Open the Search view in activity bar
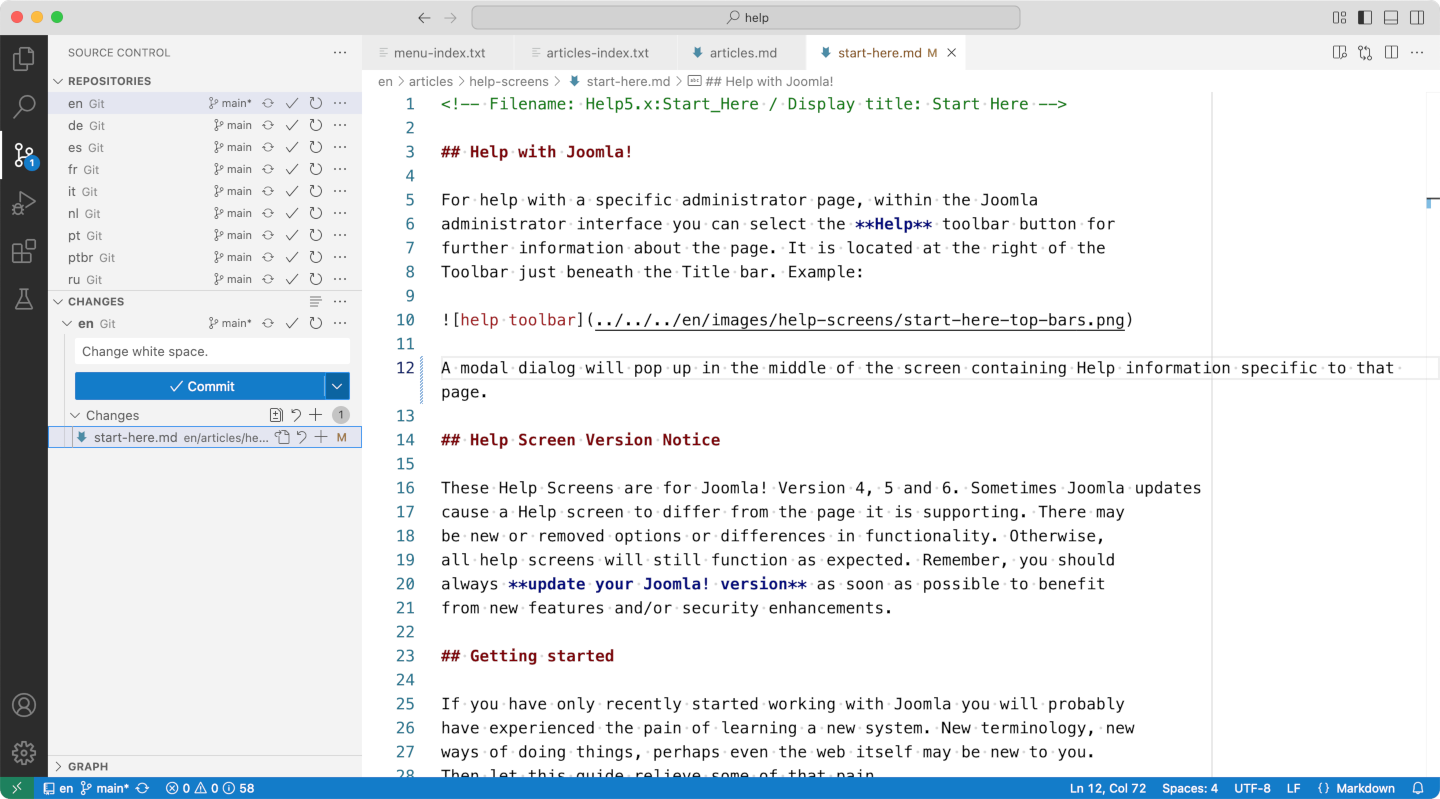 [24, 107]
